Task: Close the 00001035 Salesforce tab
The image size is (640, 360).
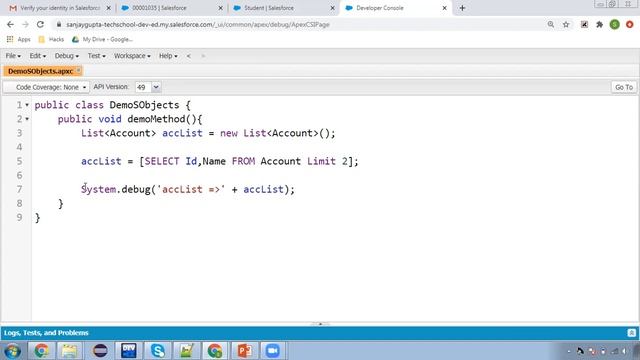Action: (x=220, y=8)
